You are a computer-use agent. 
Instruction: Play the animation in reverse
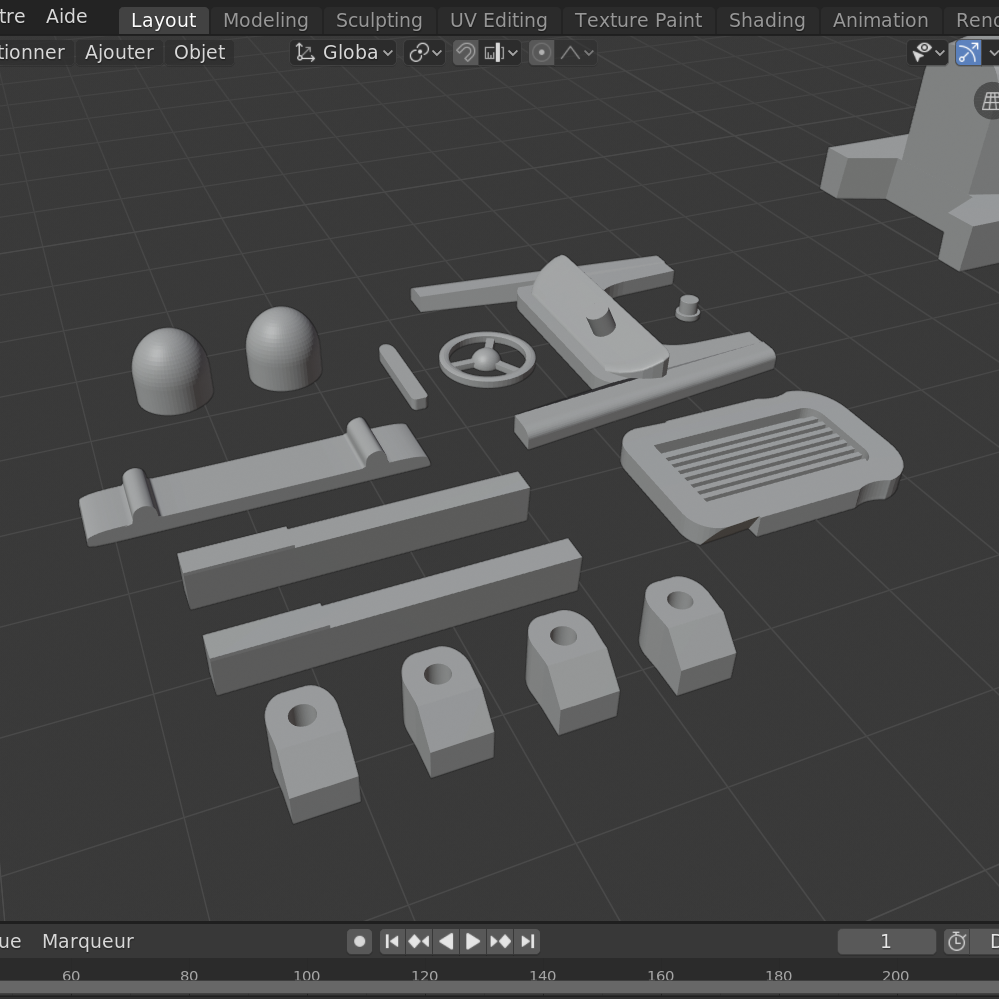[446, 942]
